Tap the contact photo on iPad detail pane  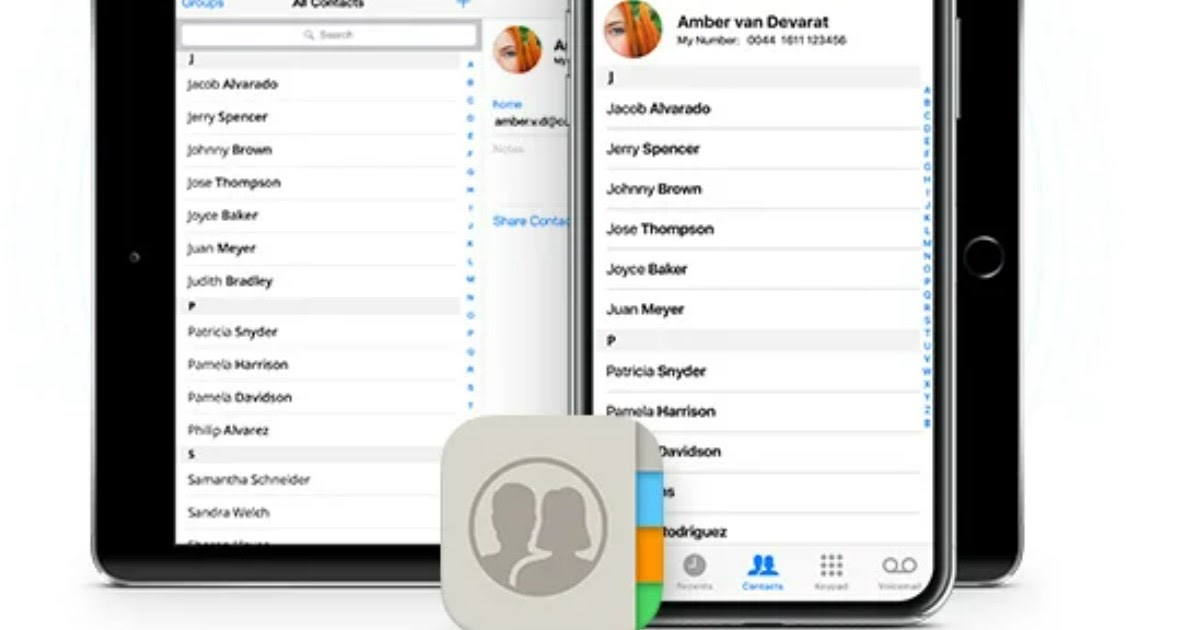point(518,50)
